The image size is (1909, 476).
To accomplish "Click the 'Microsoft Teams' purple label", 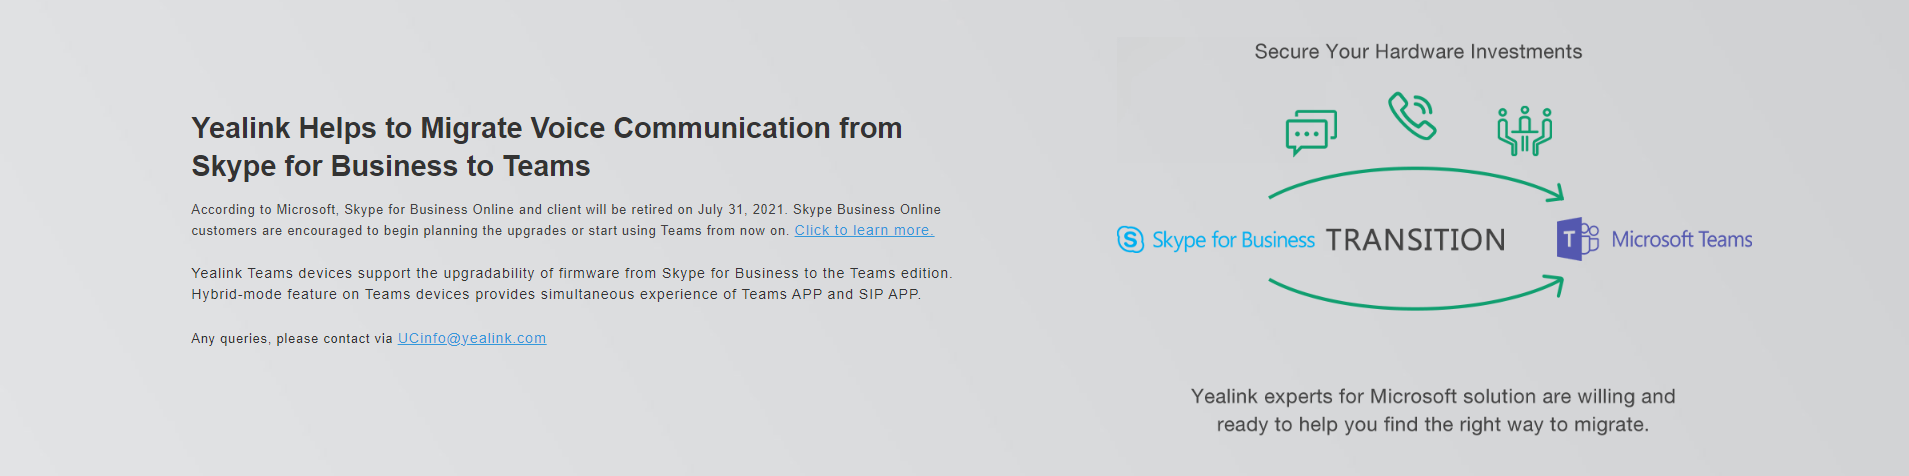I will tap(1682, 240).
